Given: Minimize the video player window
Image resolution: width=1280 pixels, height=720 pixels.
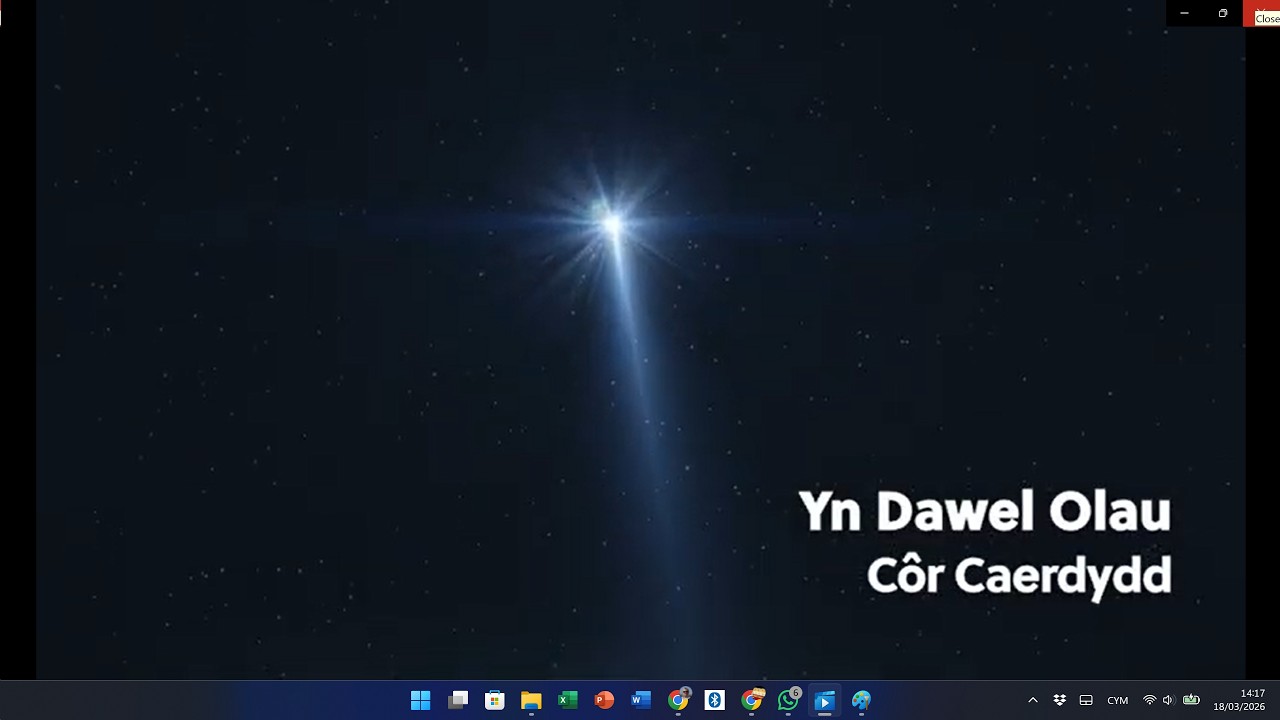Looking at the screenshot, I should pos(1184,13).
